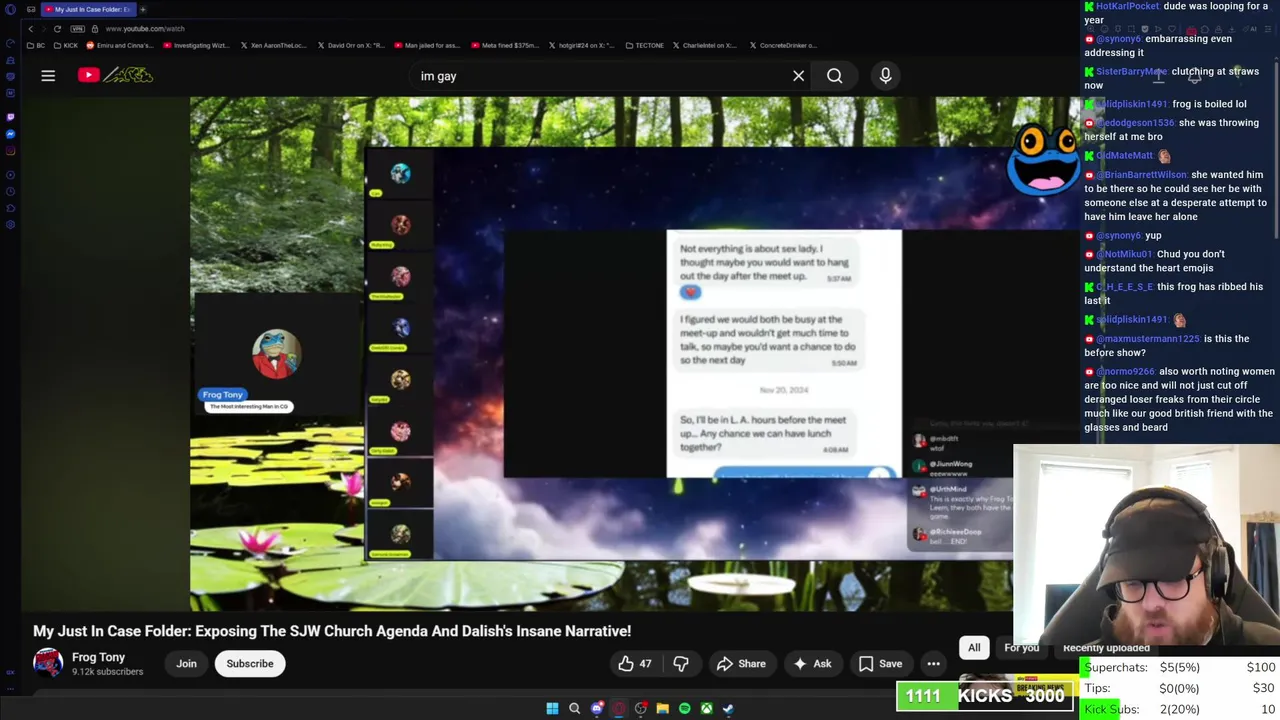Open the Windows Start menu

click(552, 708)
